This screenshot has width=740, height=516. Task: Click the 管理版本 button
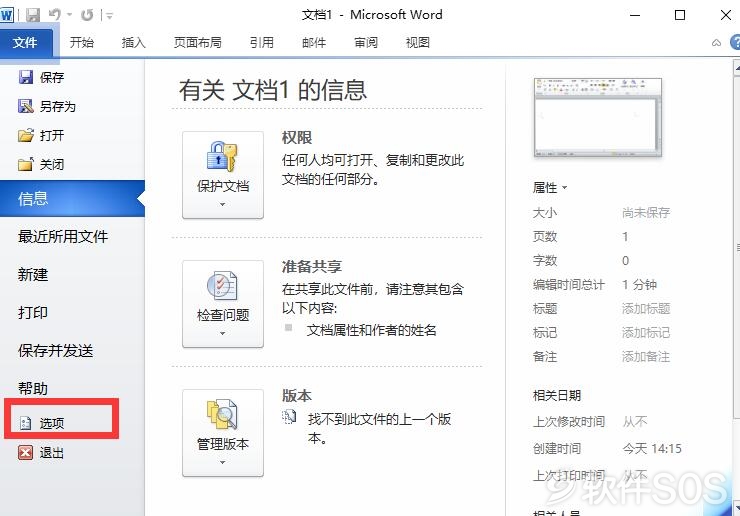click(x=223, y=433)
